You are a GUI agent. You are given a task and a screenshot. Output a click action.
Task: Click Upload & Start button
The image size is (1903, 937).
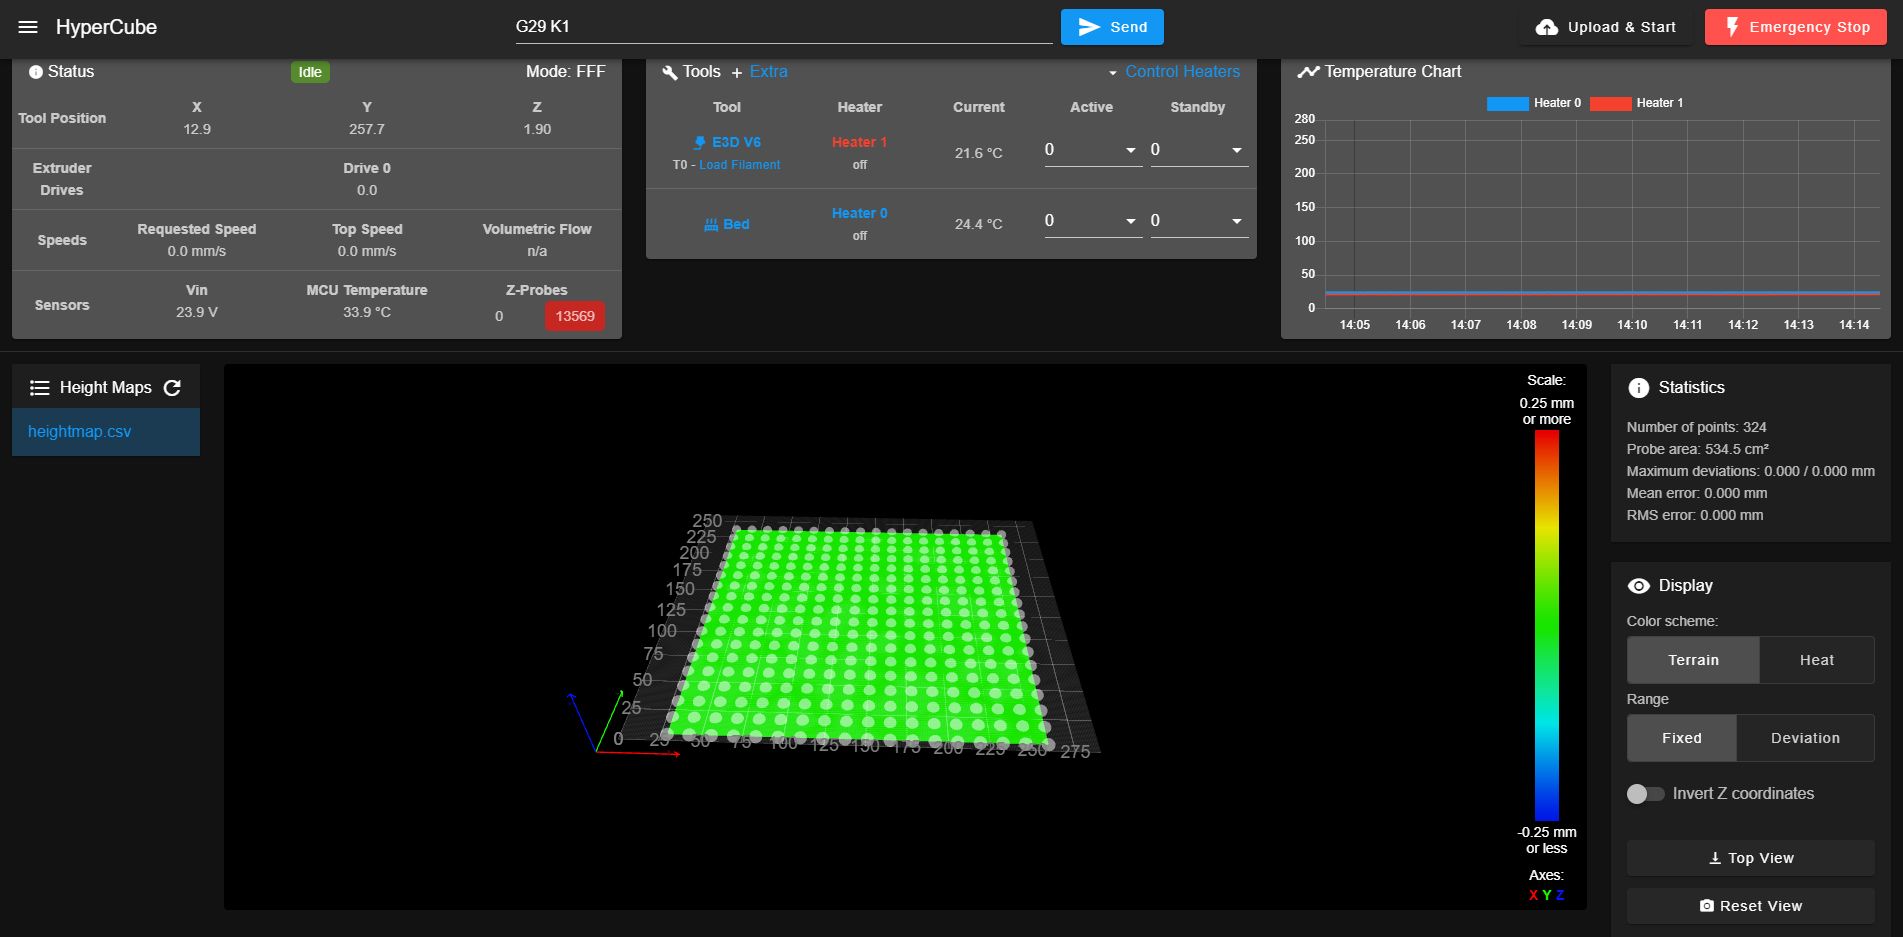(1605, 27)
